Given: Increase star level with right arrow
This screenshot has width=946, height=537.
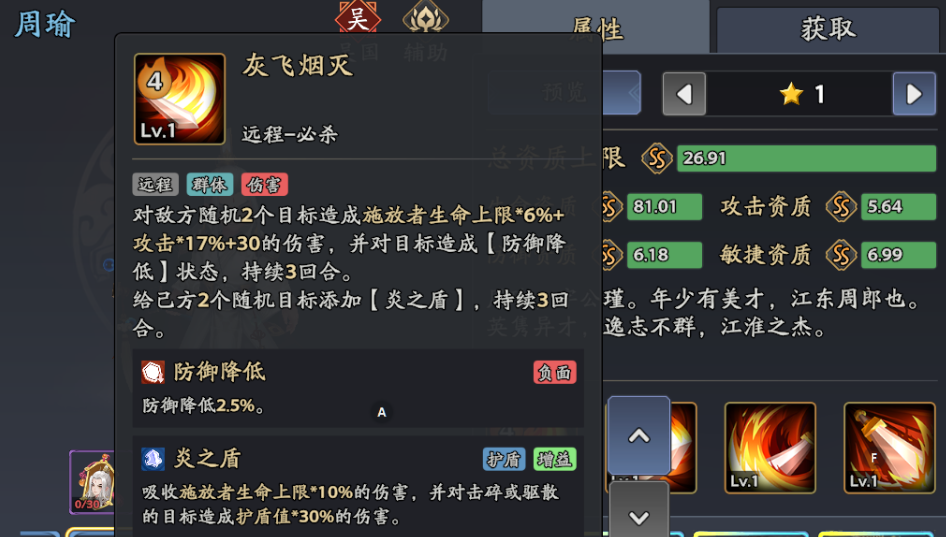Looking at the screenshot, I should (x=914, y=94).
